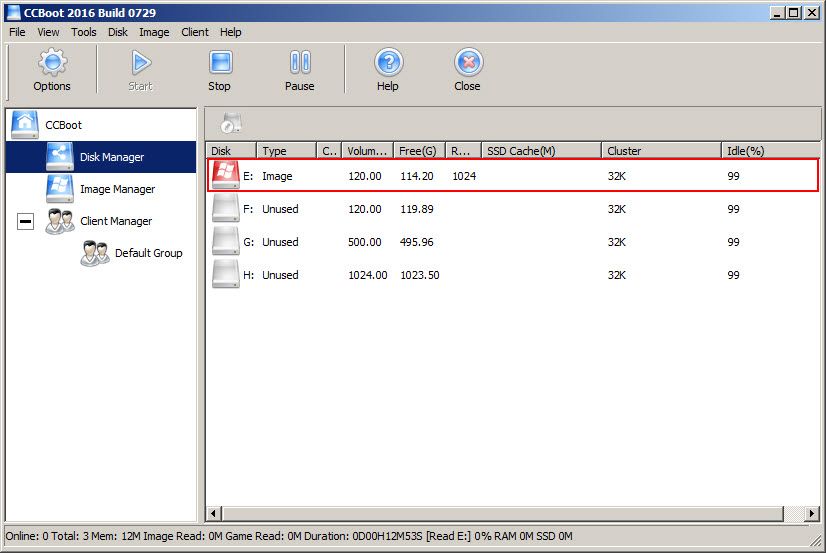
Task: Click the RAM cache value '1024'
Action: pos(464,176)
